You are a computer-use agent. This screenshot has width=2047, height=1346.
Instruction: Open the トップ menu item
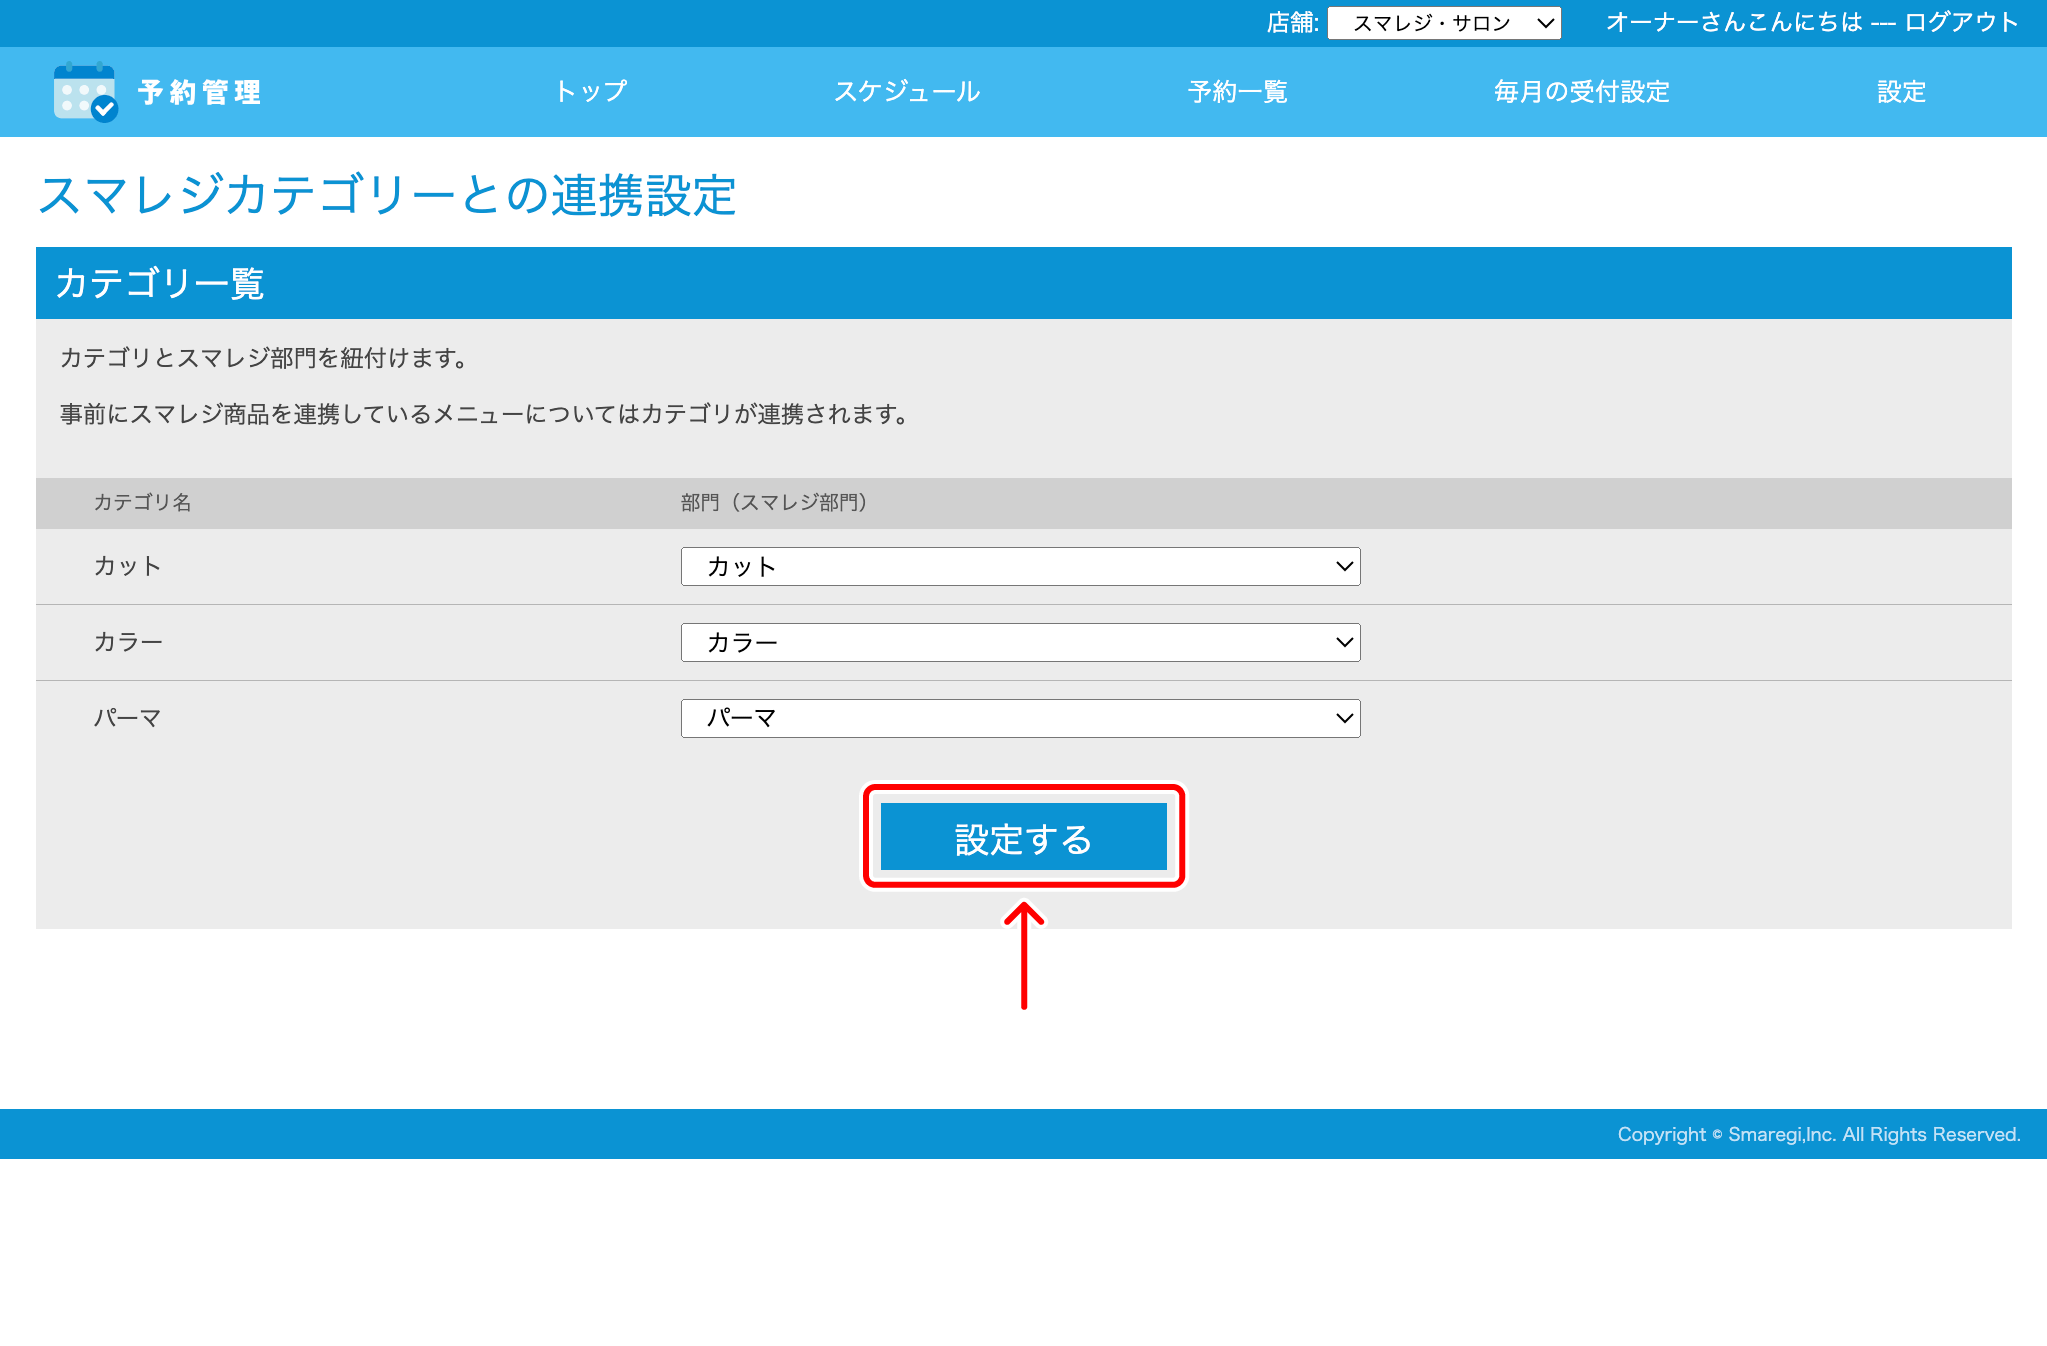591,92
